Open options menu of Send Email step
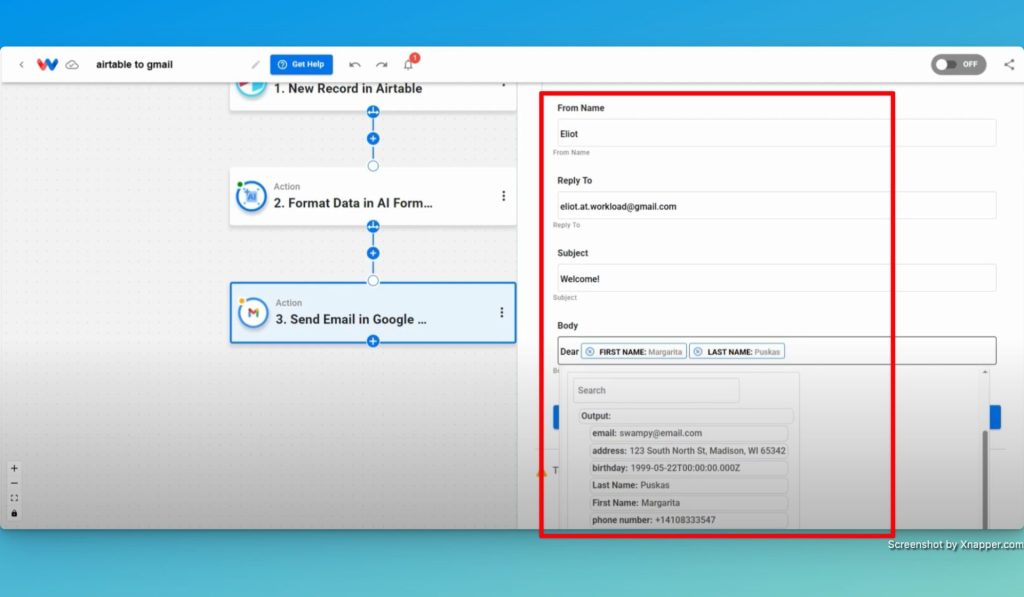This screenshot has width=1024, height=597. (x=502, y=312)
